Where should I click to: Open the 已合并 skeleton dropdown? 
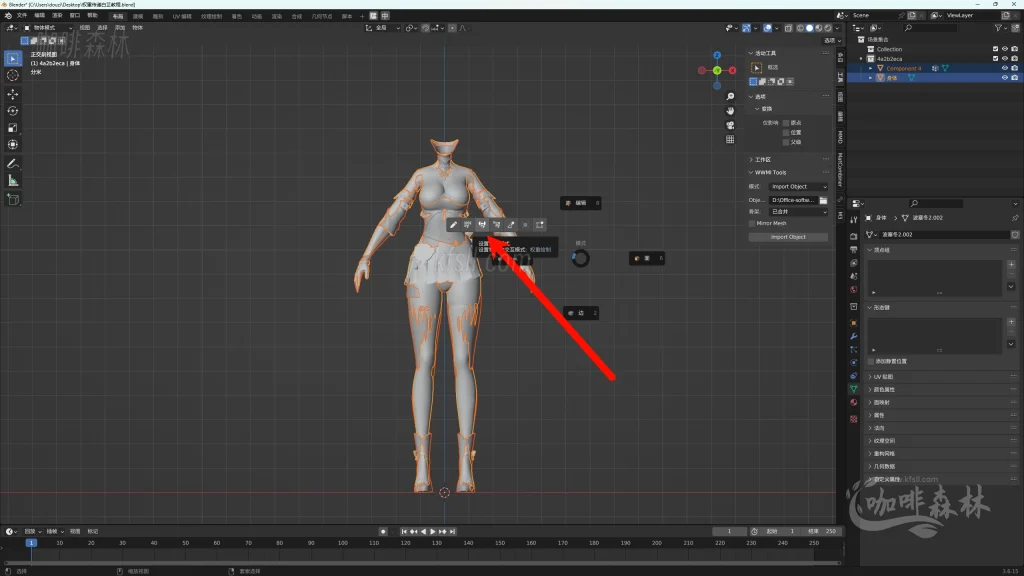[799, 212]
